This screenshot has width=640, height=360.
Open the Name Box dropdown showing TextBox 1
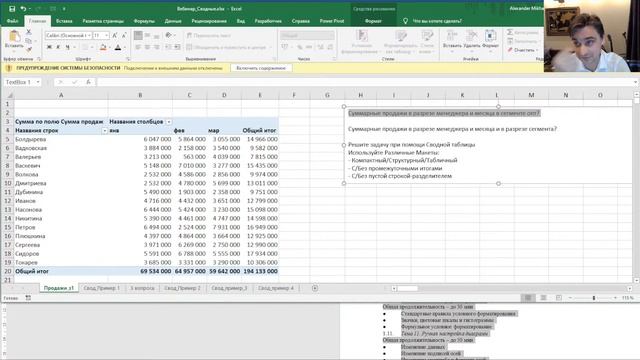tap(38, 82)
